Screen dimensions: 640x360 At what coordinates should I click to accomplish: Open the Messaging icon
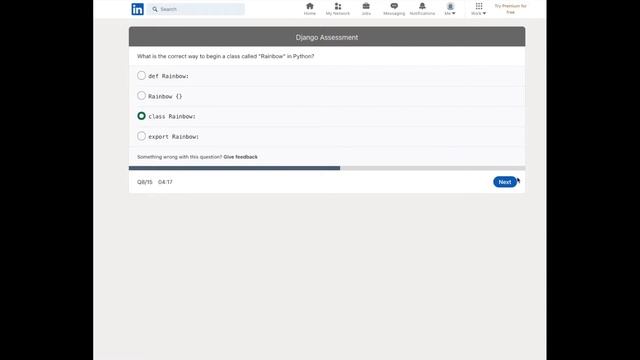(x=394, y=9)
